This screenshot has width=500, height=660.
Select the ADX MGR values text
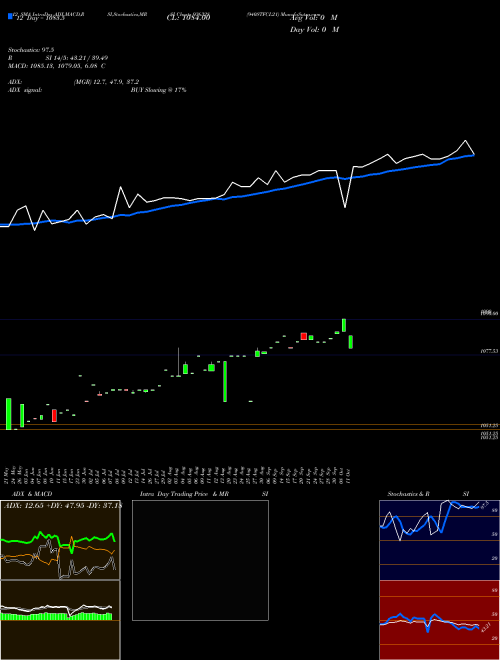pyautogui.click(x=106, y=82)
